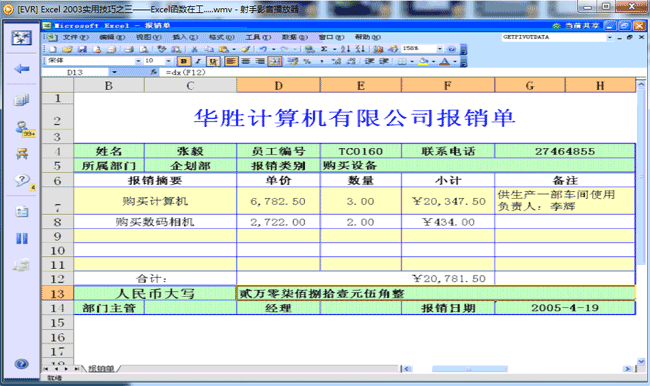Expand the Borders dropdown arrow

point(412,61)
